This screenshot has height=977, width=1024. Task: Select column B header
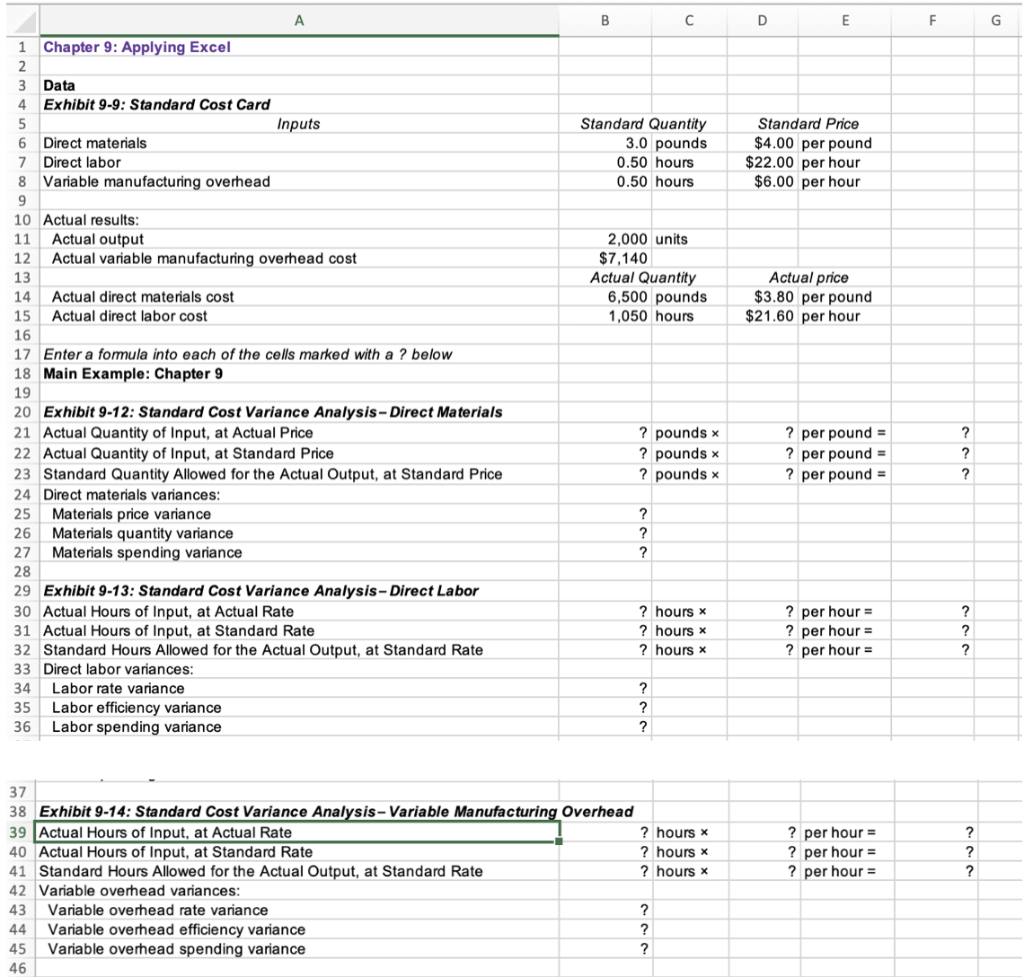(x=604, y=19)
